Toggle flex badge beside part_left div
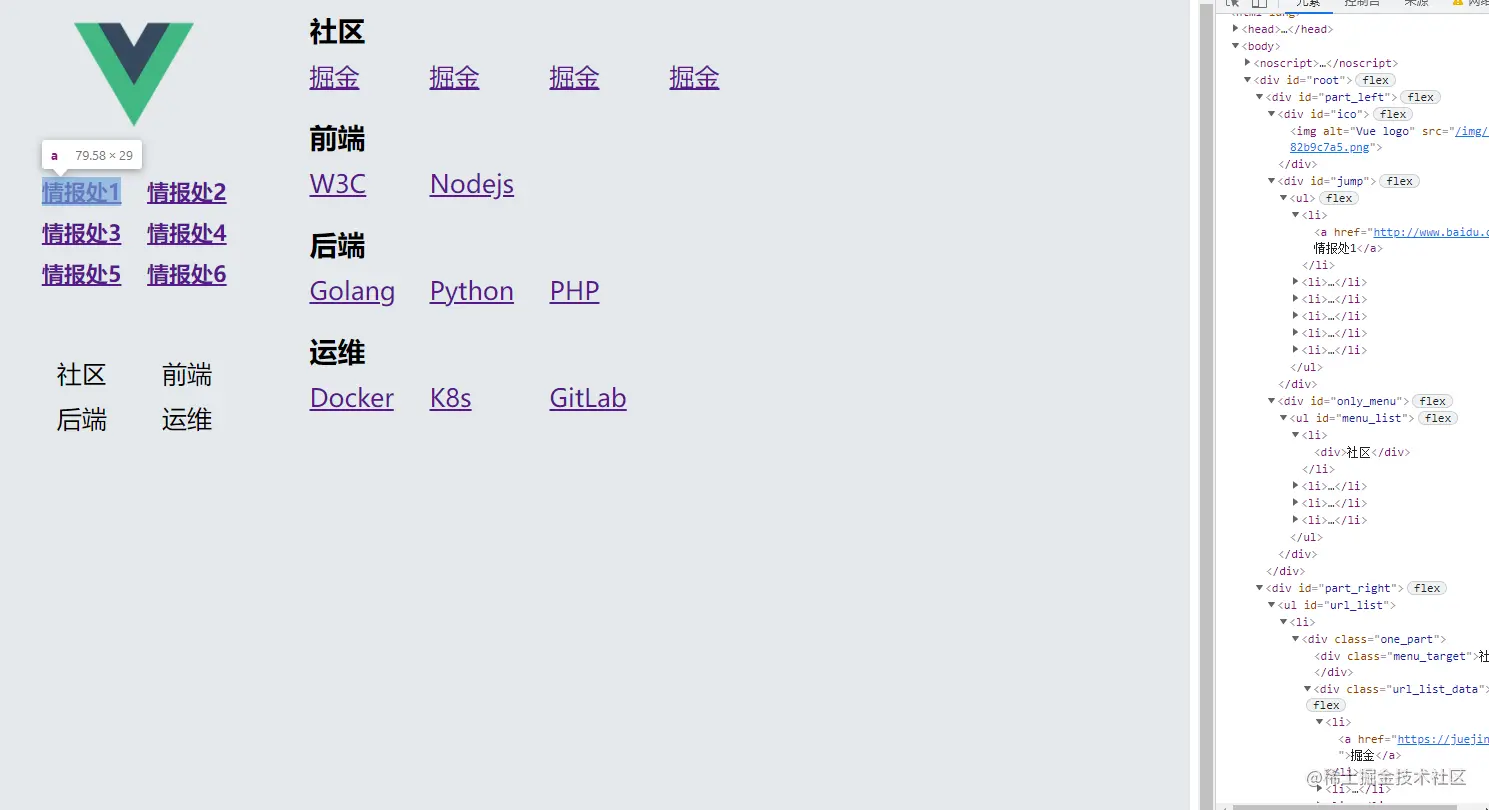The height and width of the screenshot is (810, 1489). [1421, 97]
